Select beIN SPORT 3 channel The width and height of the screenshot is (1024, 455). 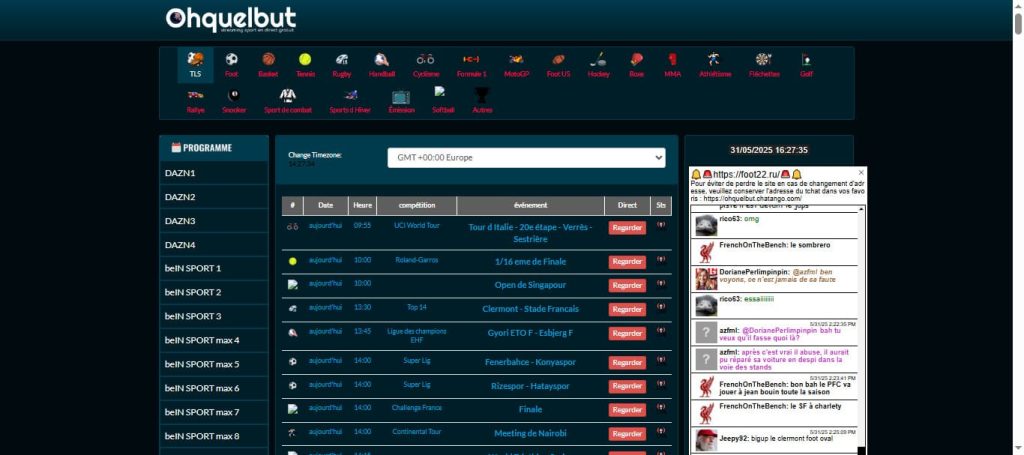click(x=214, y=316)
